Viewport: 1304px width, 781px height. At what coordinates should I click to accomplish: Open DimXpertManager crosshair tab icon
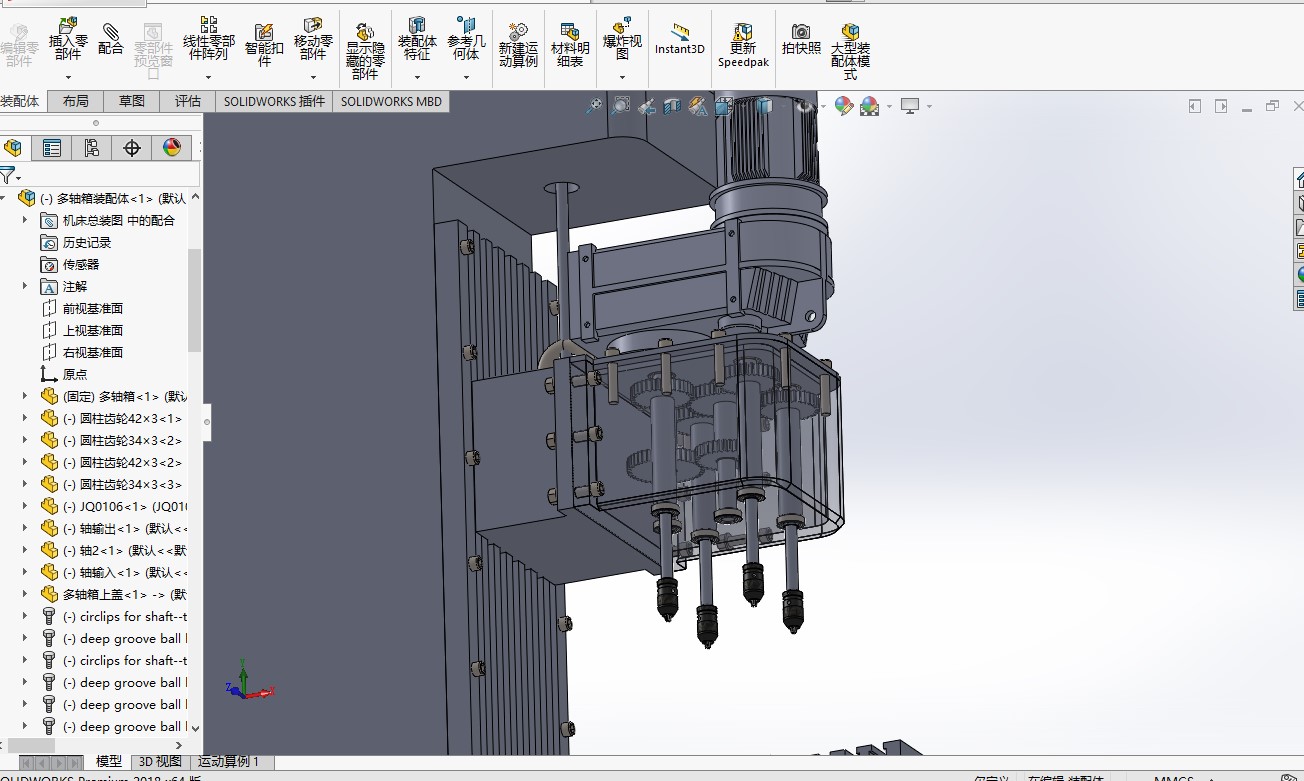point(132,148)
